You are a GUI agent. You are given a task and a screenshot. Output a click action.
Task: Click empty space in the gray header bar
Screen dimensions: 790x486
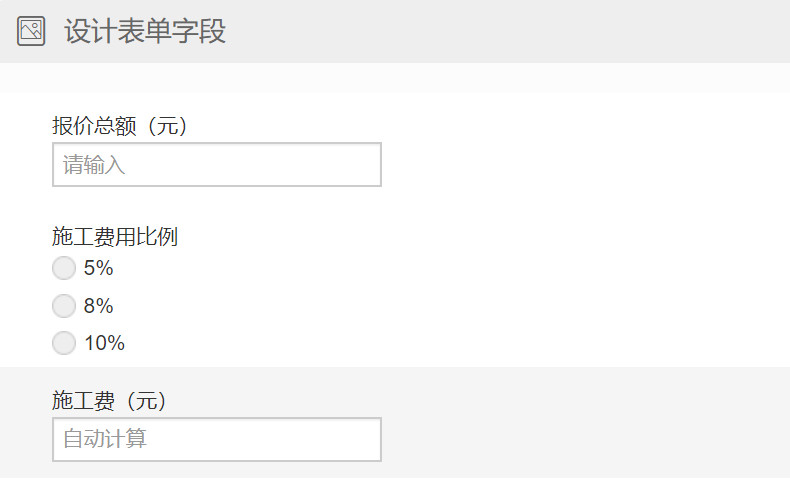click(504, 31)
